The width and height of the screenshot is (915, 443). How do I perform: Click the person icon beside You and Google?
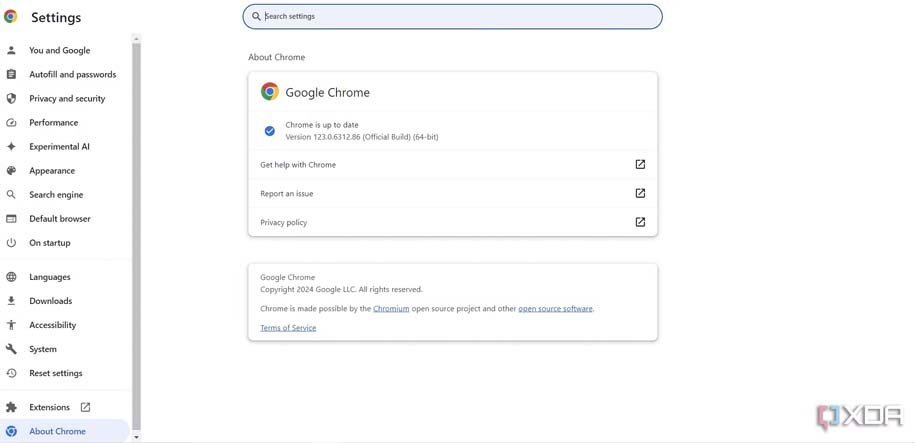tap(11, 50)
